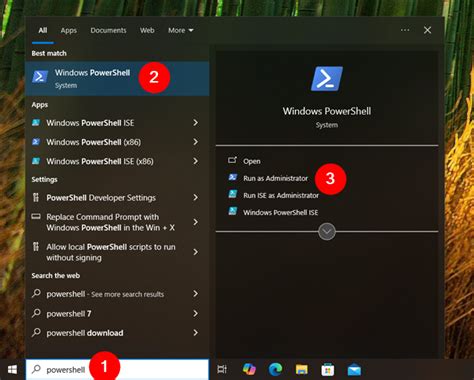
Task: Click the Replace Command Prompt setting icon
Action: [x=36, y=217]
